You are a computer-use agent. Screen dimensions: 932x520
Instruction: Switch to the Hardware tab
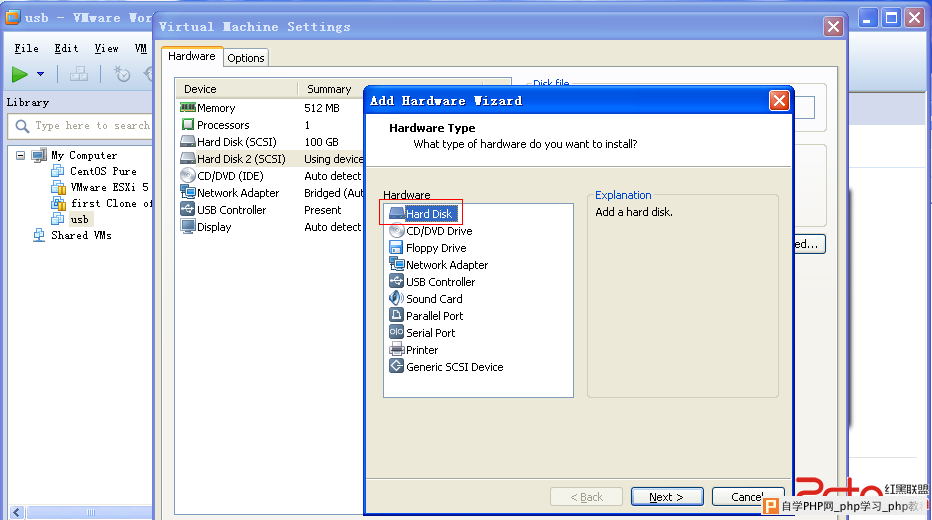tap(191, 56)
